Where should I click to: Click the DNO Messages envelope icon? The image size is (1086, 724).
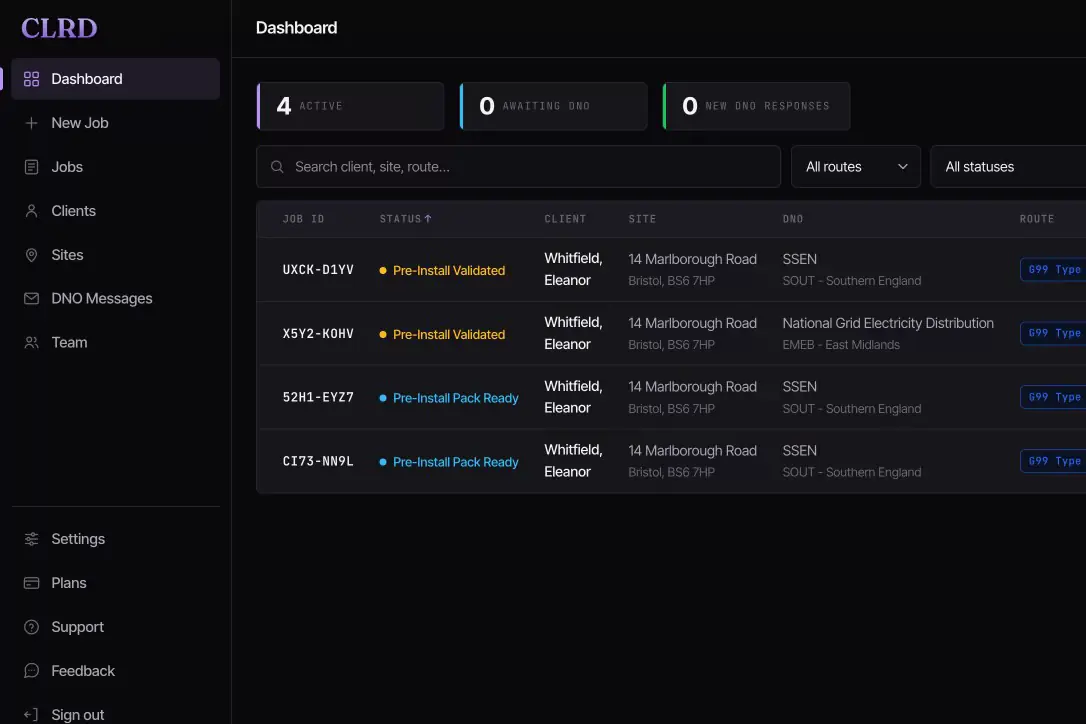point(31,299)
